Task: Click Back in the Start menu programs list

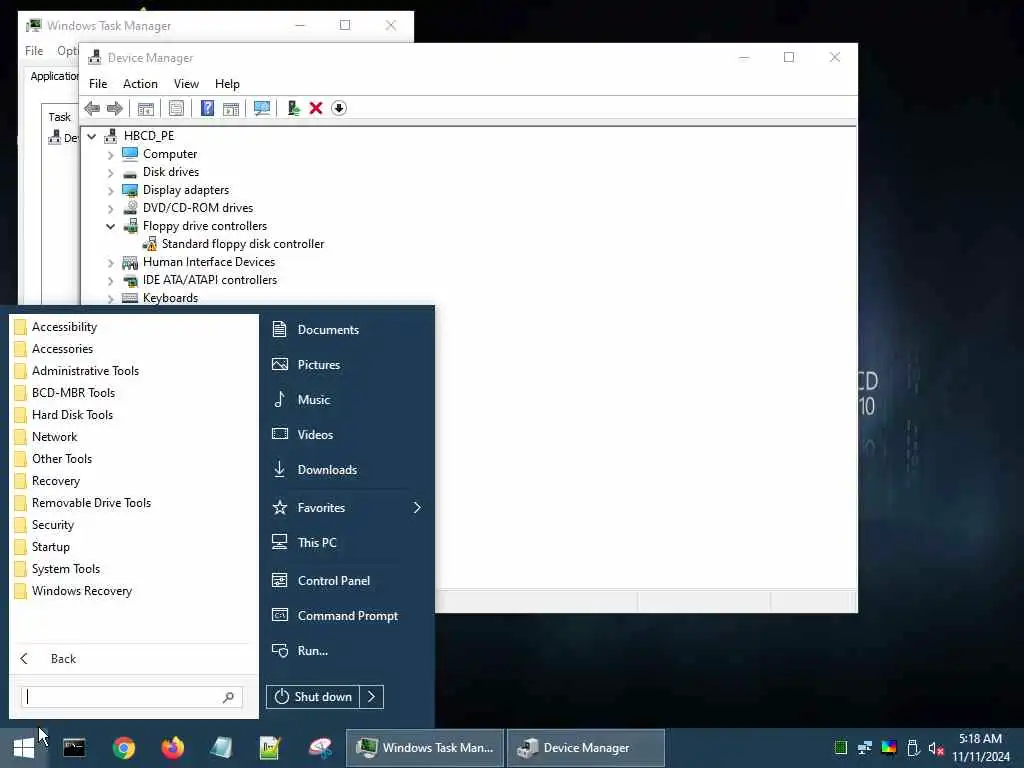Action: (63, 659)
